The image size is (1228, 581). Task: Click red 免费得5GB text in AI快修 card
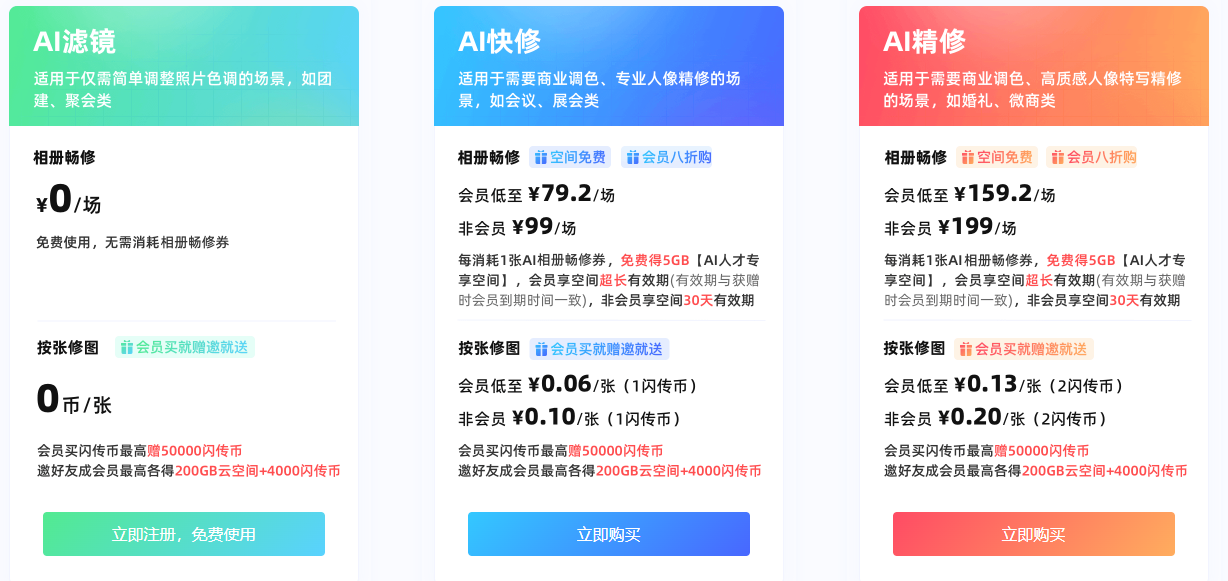click(653, 260)
